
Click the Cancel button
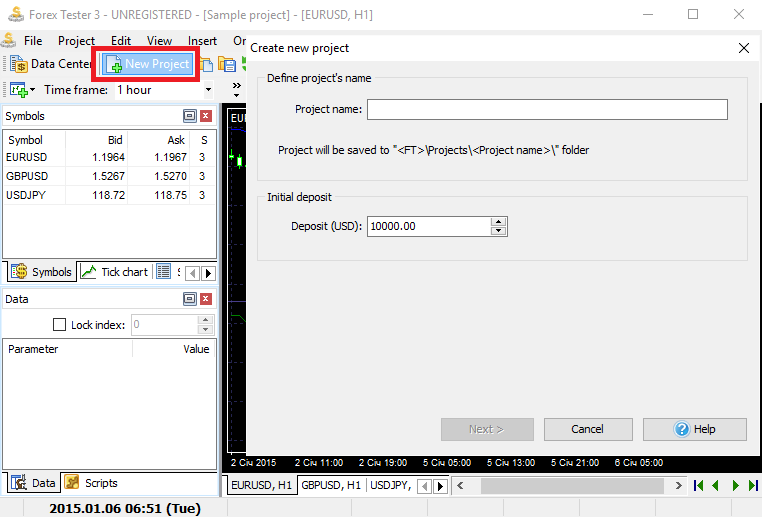[x=588, y=430]
